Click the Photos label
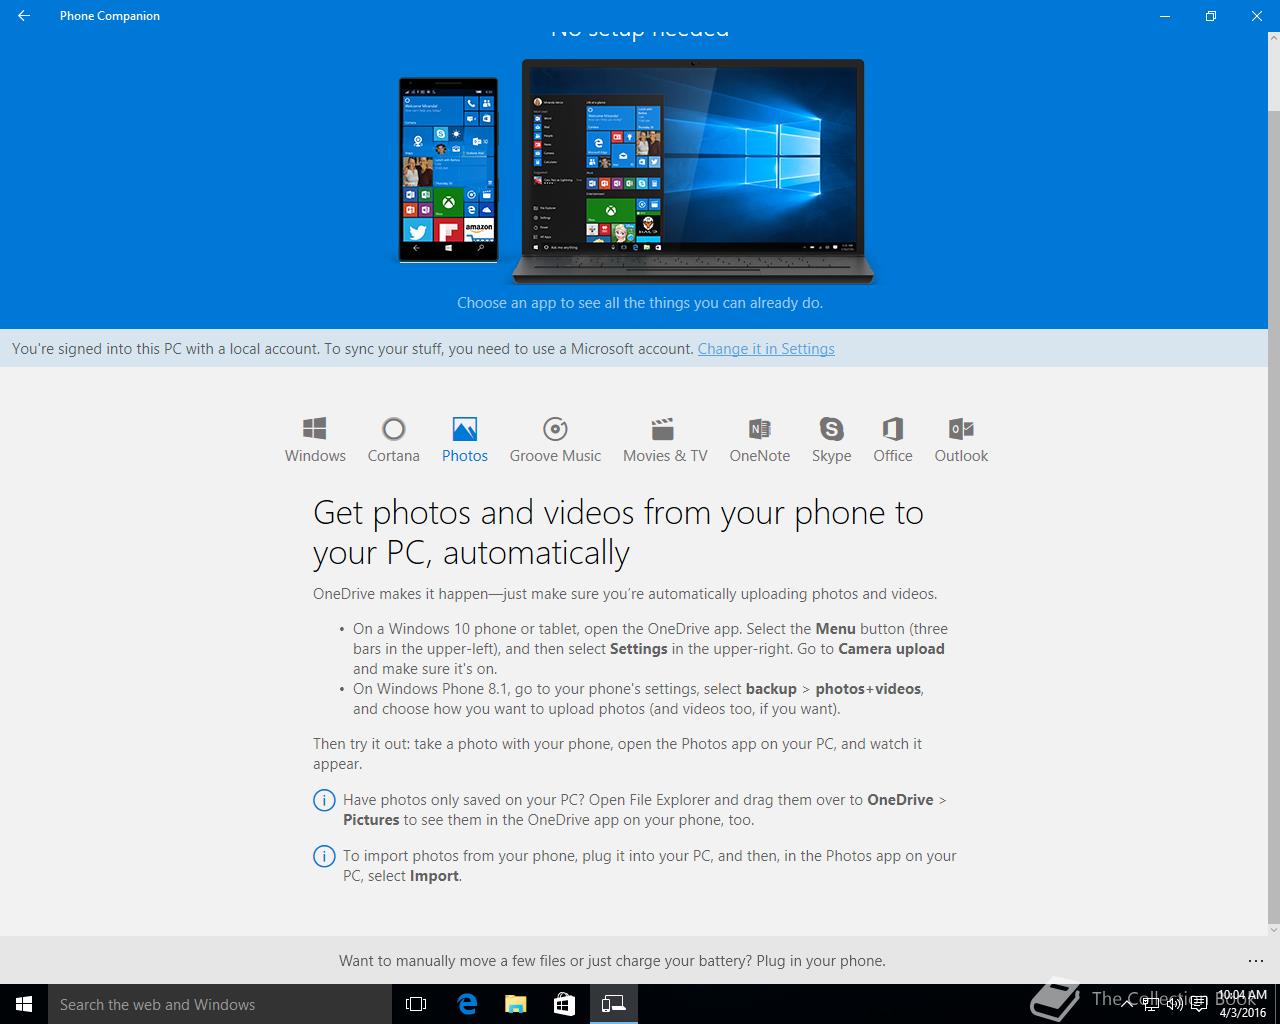The width and height of the screenshot is (1280, 1024). (x=465, y=456)
